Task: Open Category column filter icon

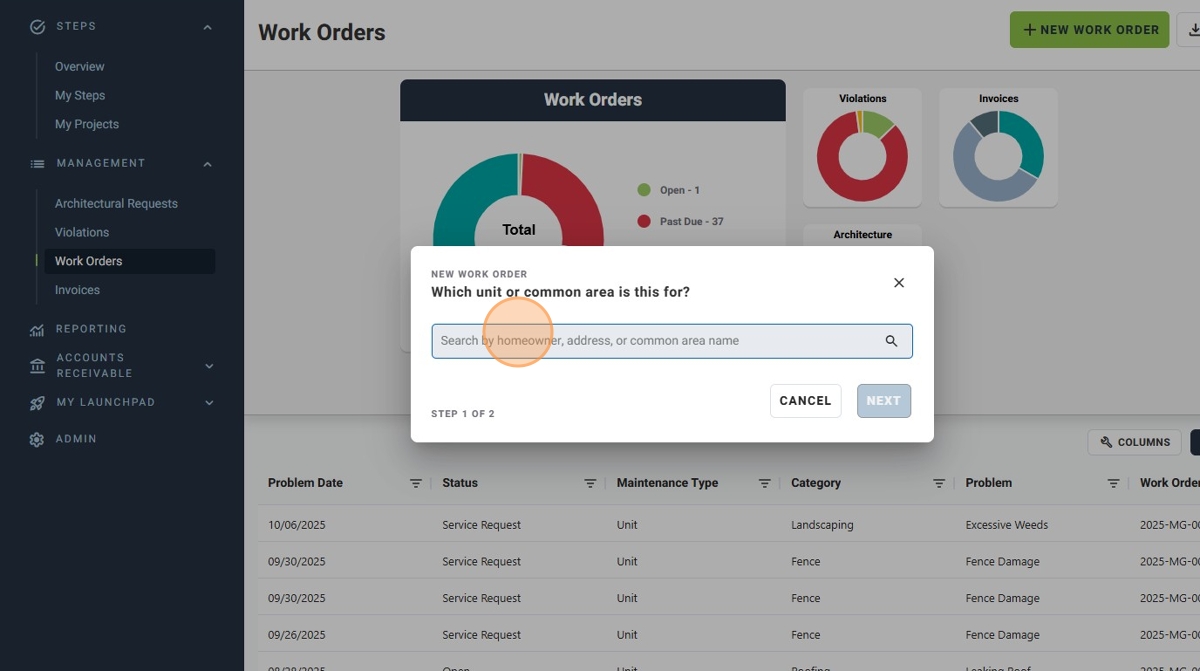Action: 939,483
